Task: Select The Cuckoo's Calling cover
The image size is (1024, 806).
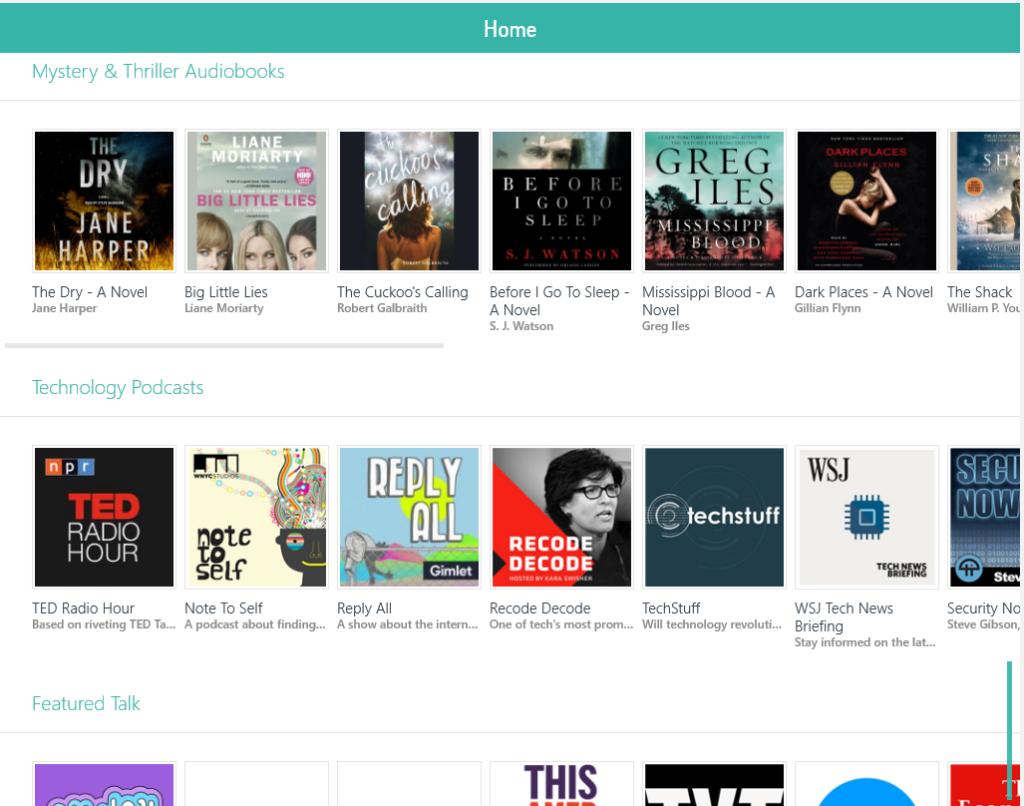Action: (x=409, y=201)
